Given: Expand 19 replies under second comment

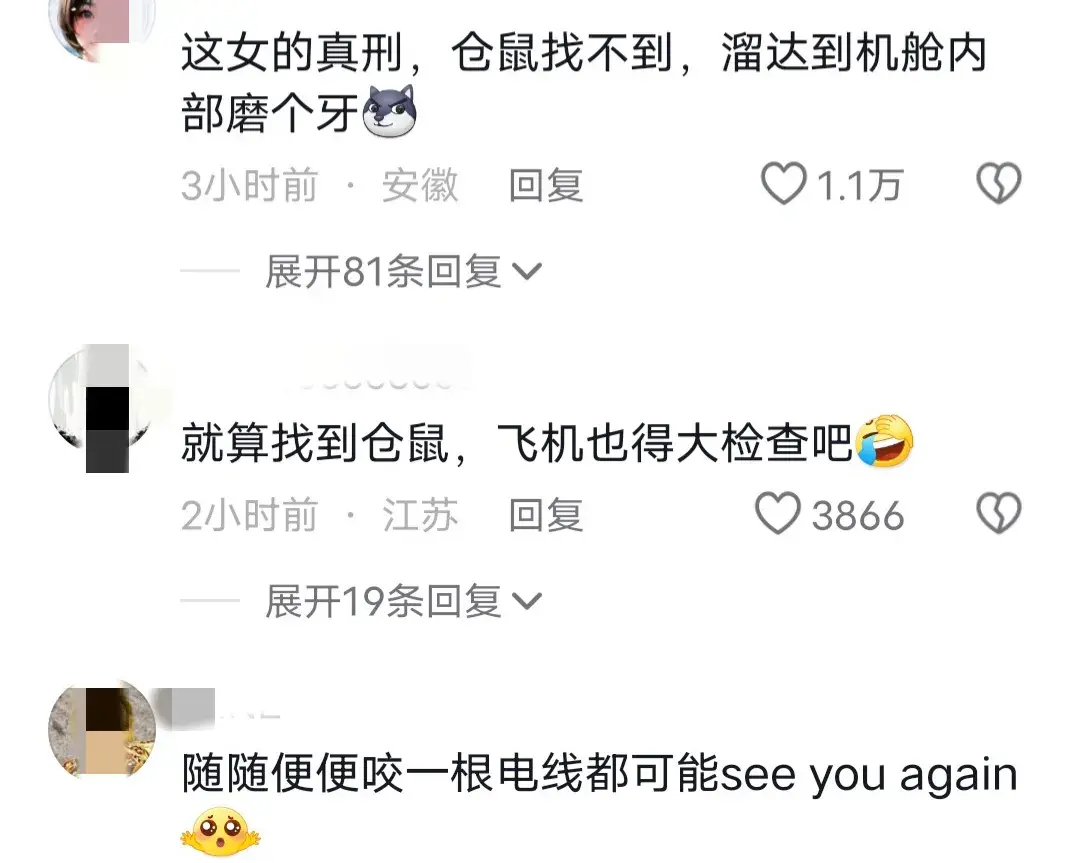Looking at the screenshot, I should coord(404,601).
